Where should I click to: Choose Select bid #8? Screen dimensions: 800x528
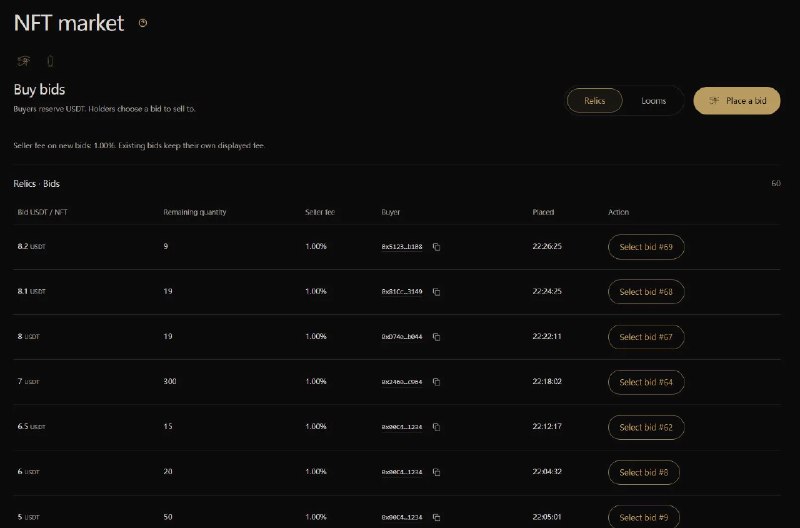point(643,472)
